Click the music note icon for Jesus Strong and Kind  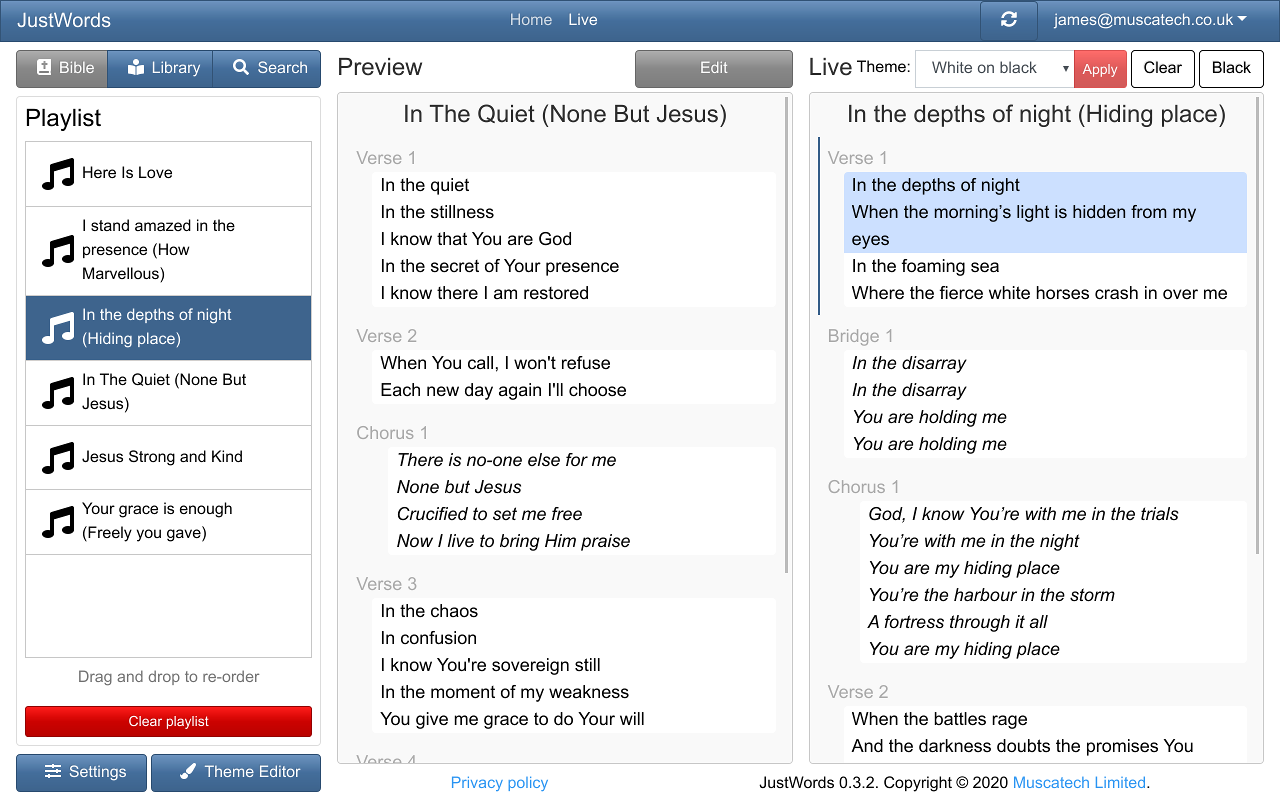coord(59,457)
